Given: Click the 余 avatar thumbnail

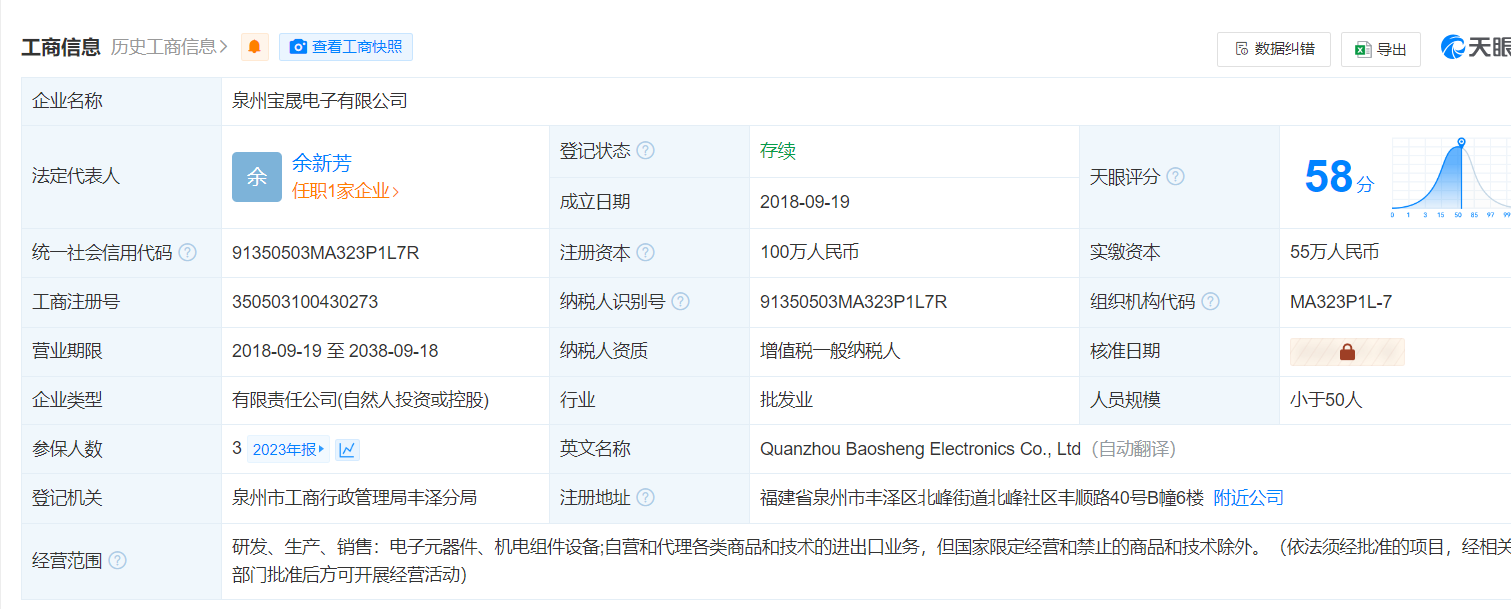Looking at the screenshot, I should click(x=257, y=177).
